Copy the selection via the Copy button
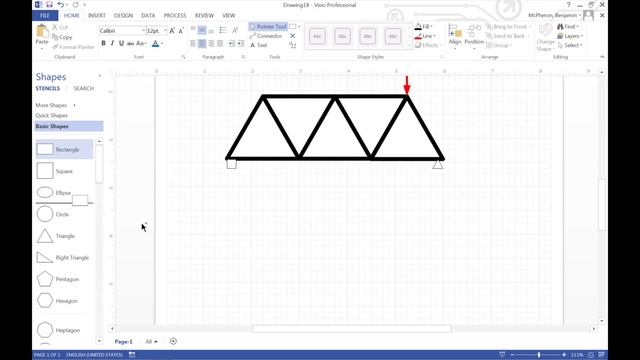Image resolution: width=640 pixels, height=360 pixels. coord(62,37)
